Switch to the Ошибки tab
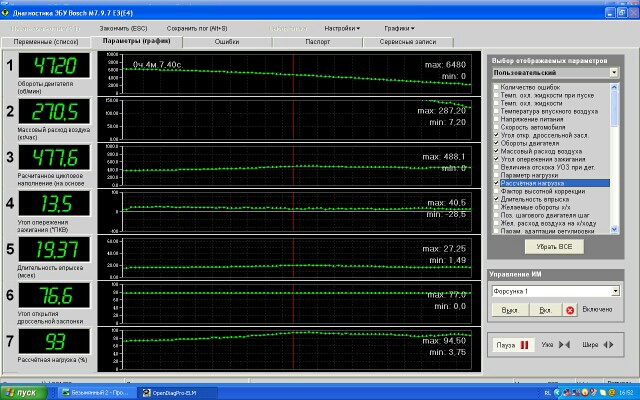640x400 pixels. [227, 42]
